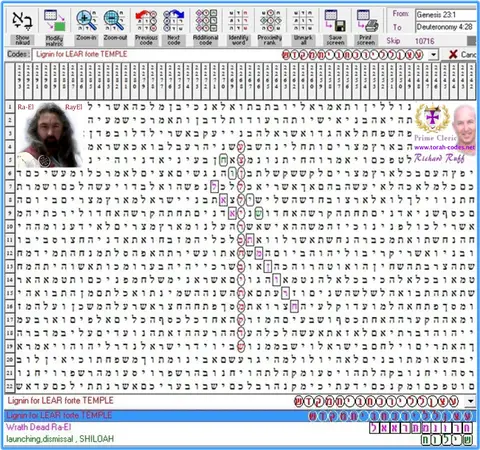Click the Codes combo box text field
480x450 pixels.
(230, 54)
